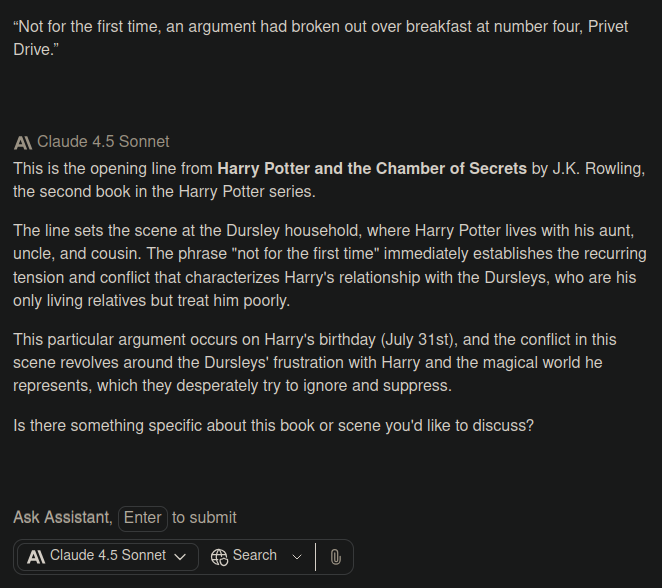Click the paragraph mentioning Harry's birthday
This screenshot has height=588, width=662.
[330, 363]
